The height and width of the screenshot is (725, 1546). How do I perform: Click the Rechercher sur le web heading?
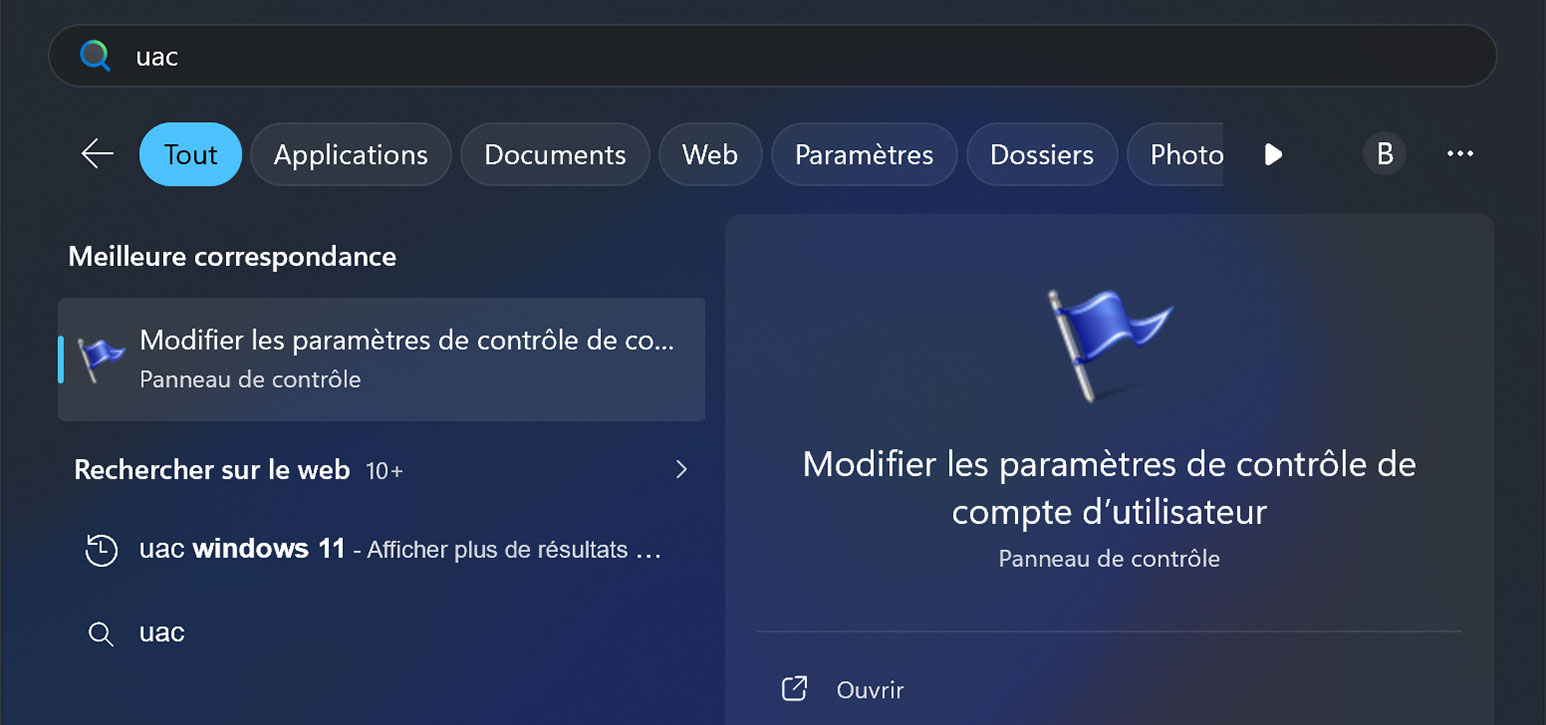[212, 469]
